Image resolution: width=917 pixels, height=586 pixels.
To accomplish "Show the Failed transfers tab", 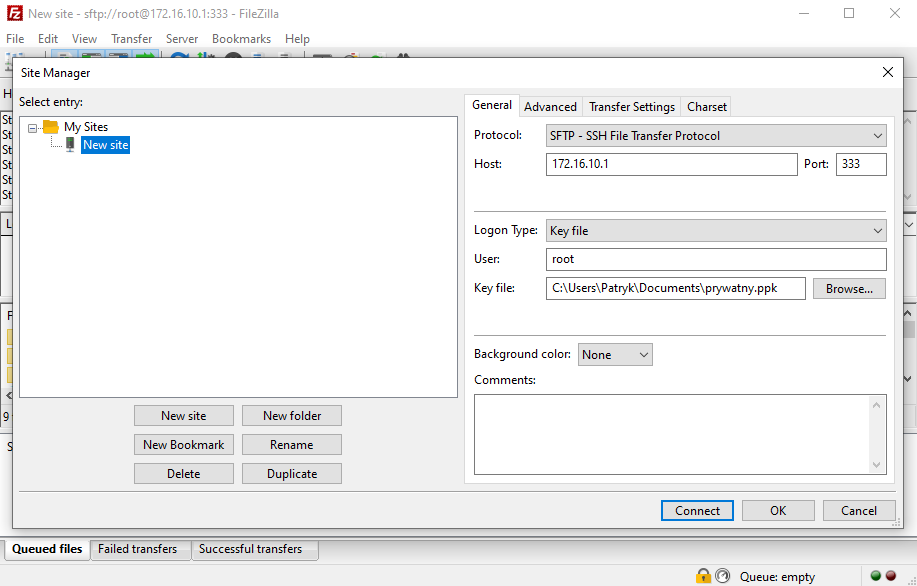I will click(x=137, y=549).
